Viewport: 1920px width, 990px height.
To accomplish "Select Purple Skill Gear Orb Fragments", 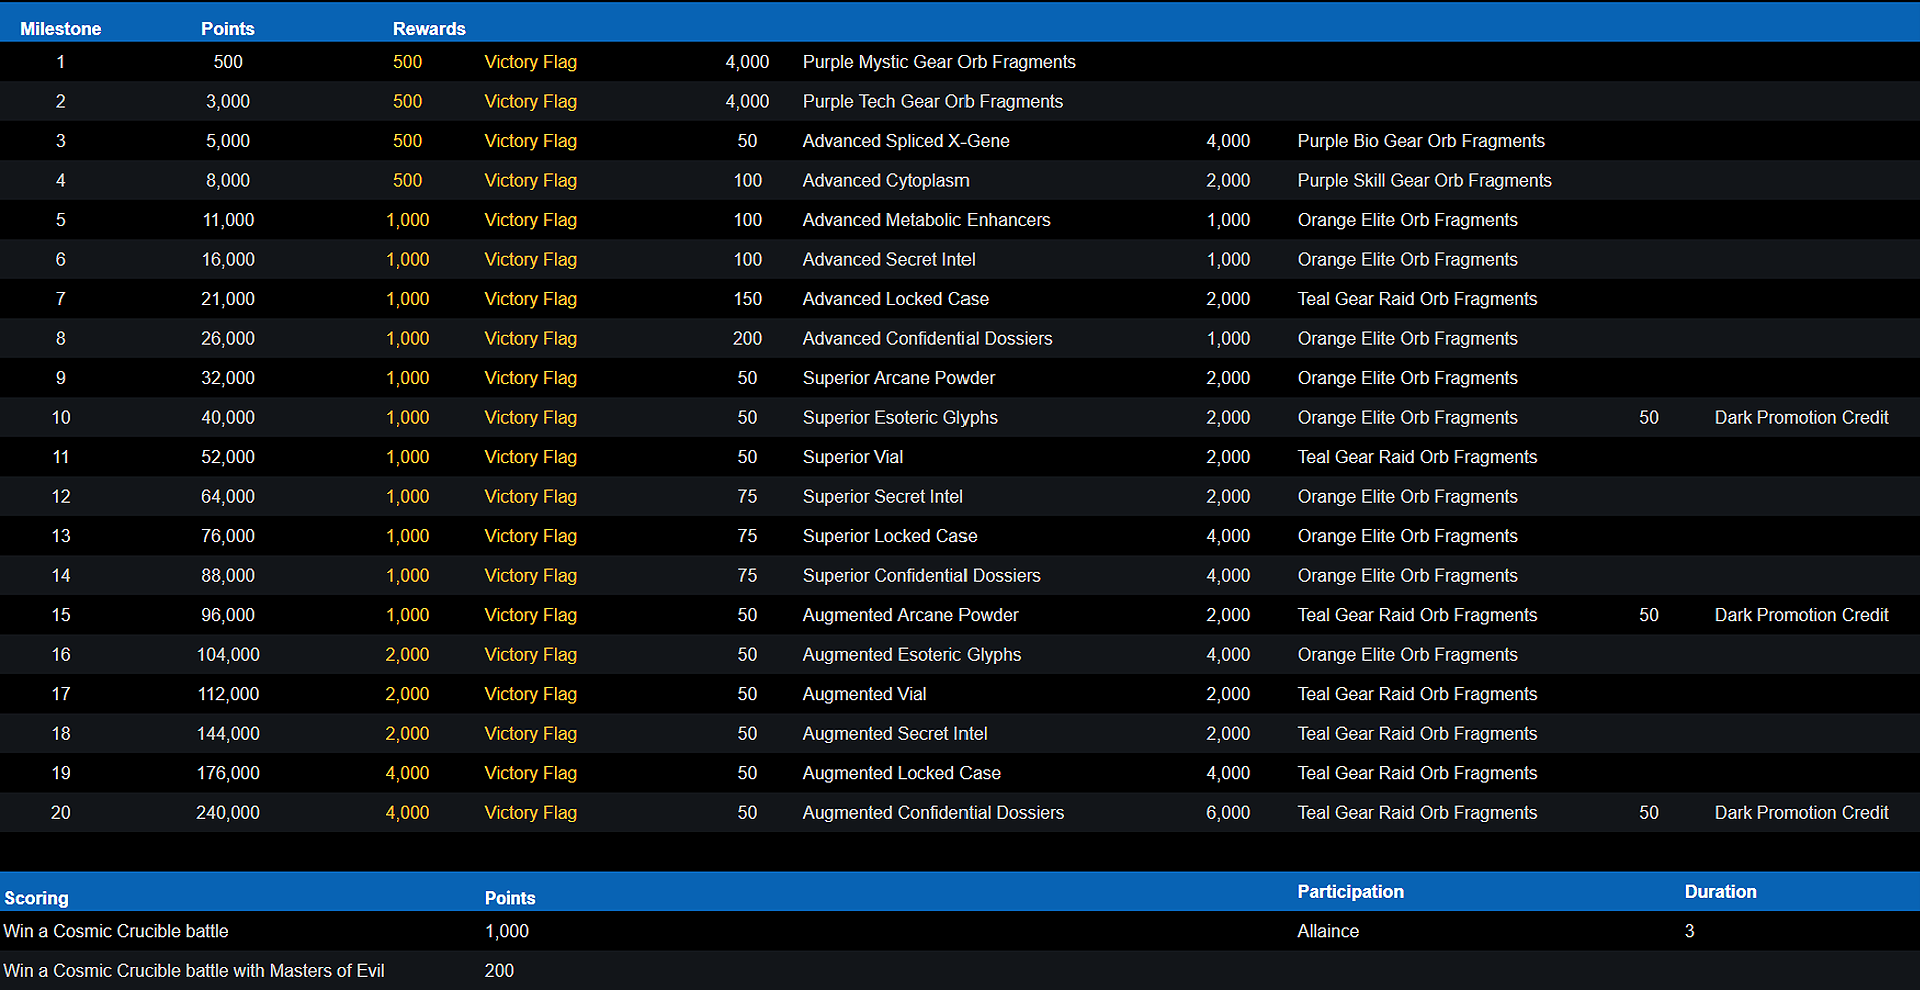I will [1424, 181].
